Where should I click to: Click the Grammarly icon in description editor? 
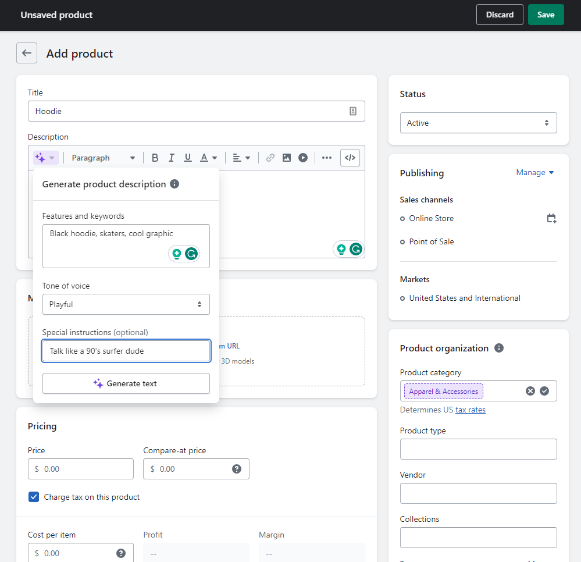[356, 249]
